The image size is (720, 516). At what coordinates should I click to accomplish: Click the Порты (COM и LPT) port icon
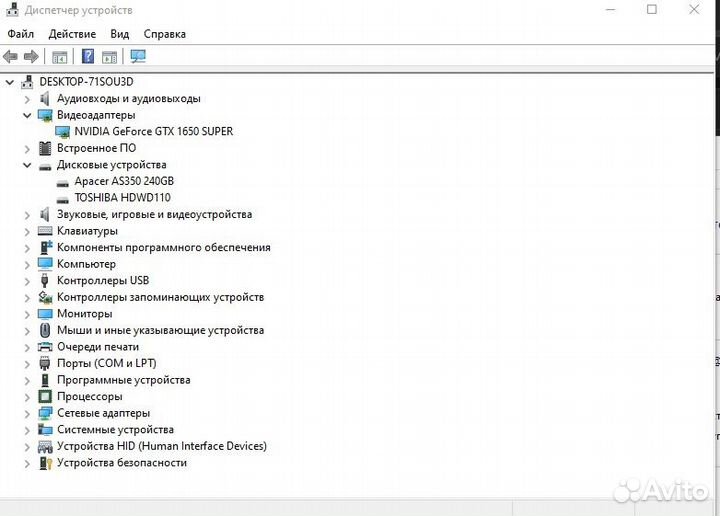pyautogui.click(x=45, y=364)
